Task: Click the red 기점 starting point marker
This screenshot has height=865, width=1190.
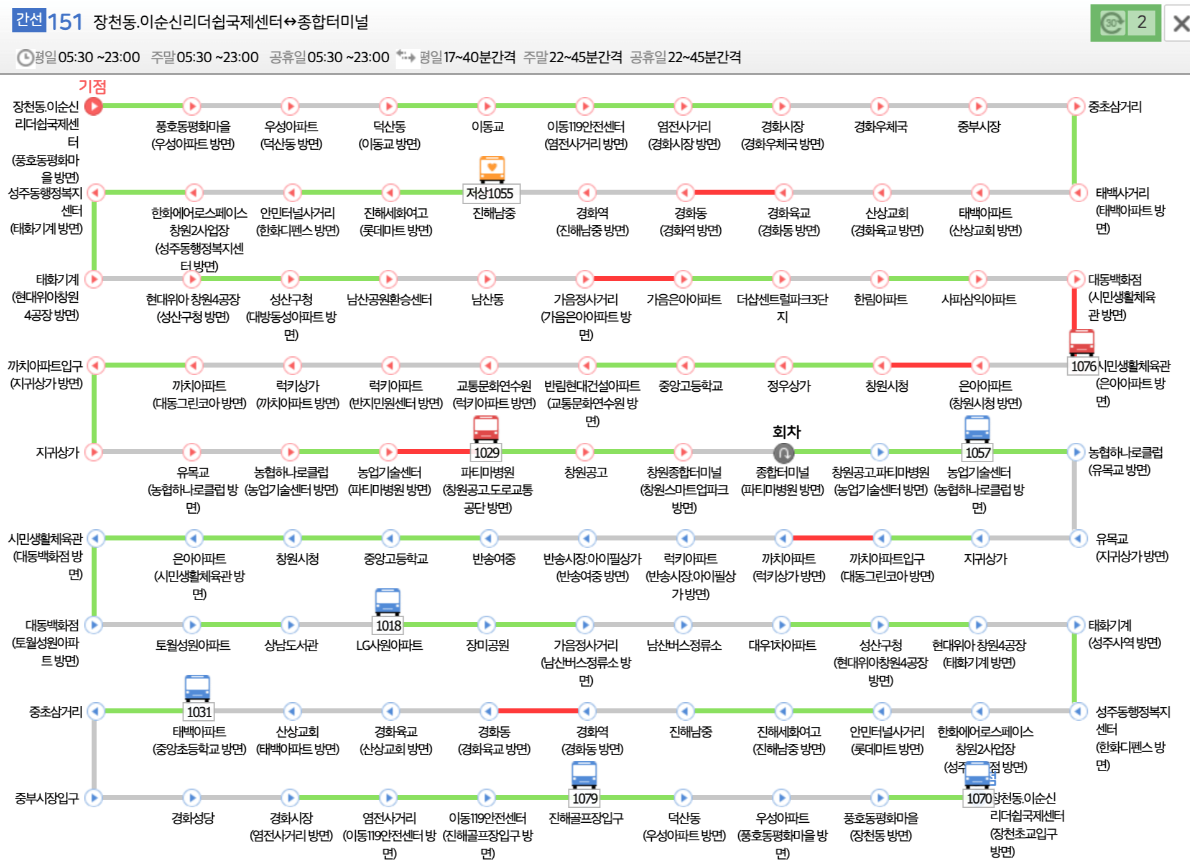Action: 93,106
